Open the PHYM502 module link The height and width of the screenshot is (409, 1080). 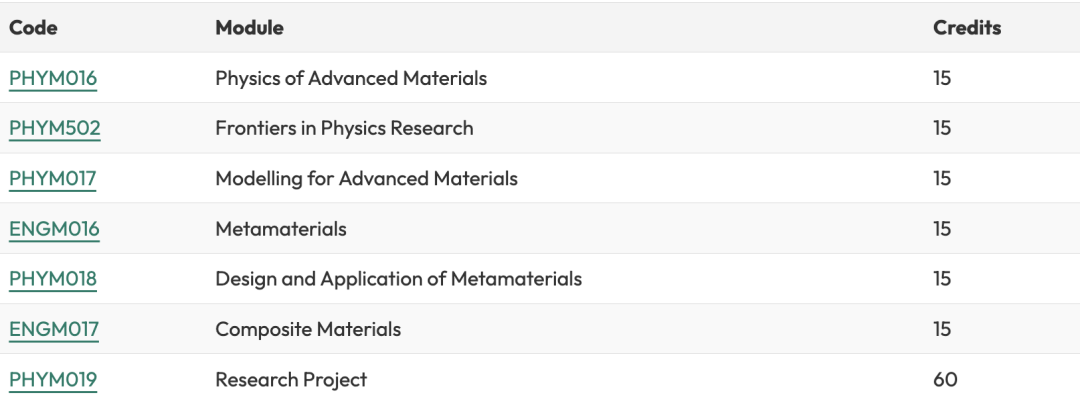[x=55, y=128]
